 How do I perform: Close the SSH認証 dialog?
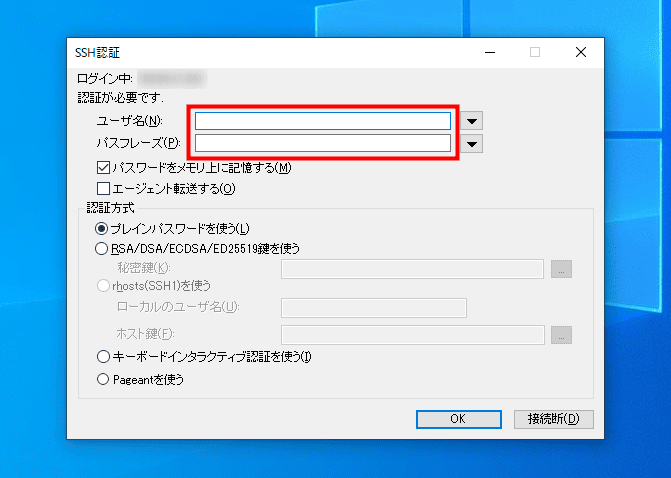581,52
